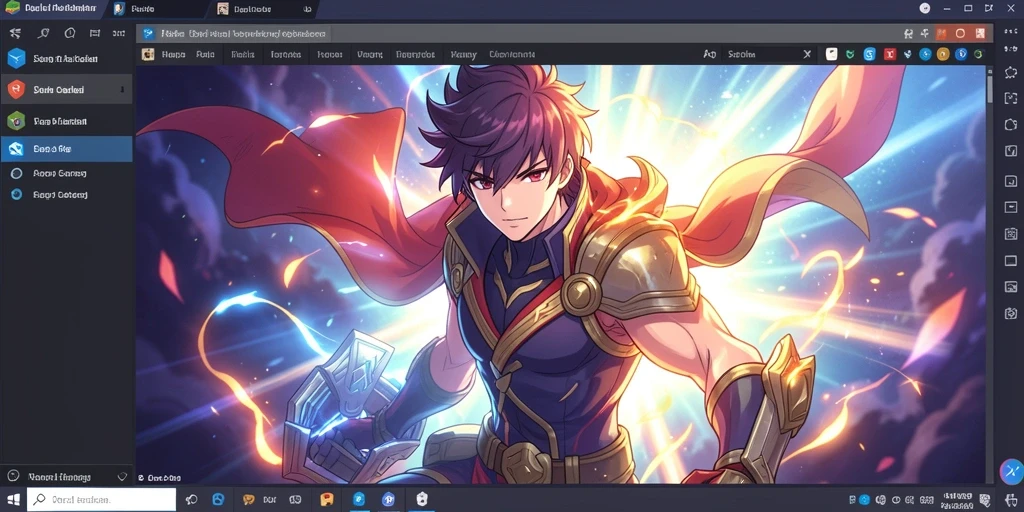This screenshot has height=512, width=1024.
Task: Click the blue circular icon in the system tray
Action: (864, 500)
